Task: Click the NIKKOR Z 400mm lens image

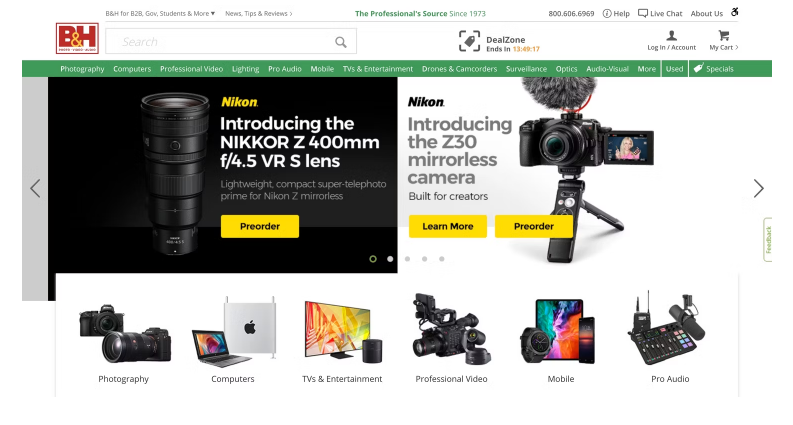Action: (x=175, y=173)
